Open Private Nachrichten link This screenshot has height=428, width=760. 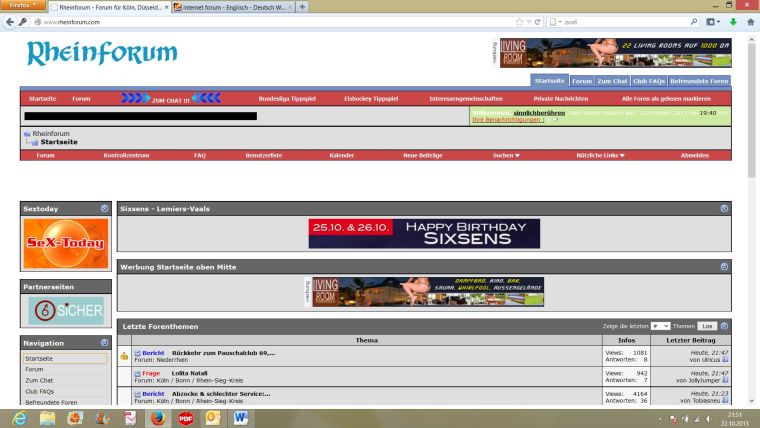(x=561, y=99)
